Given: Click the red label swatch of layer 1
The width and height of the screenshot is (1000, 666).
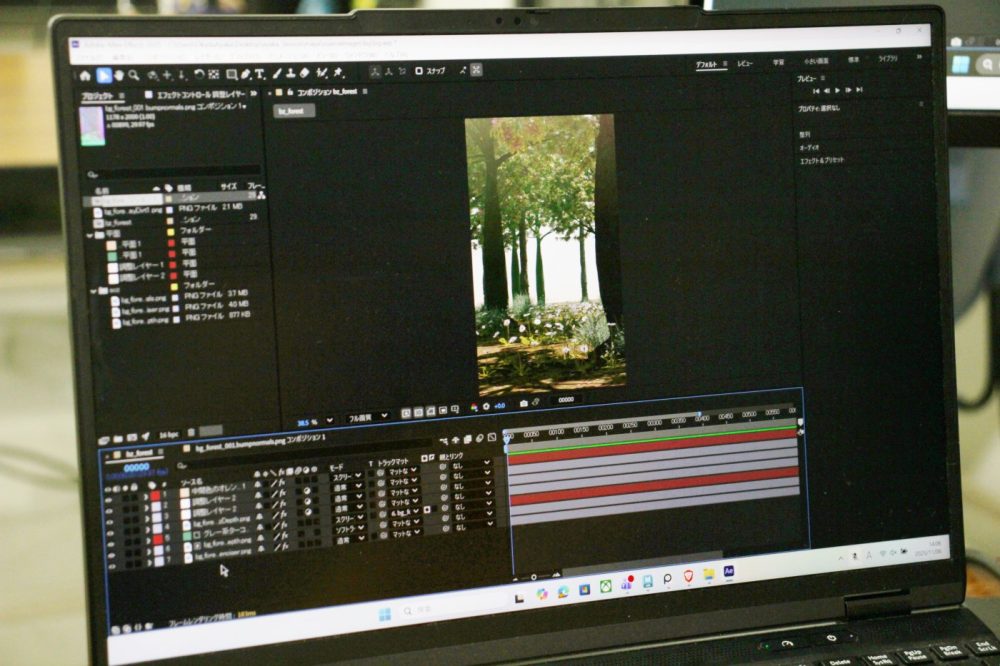Looking at the screenshot, I should (x=156, y=496).
